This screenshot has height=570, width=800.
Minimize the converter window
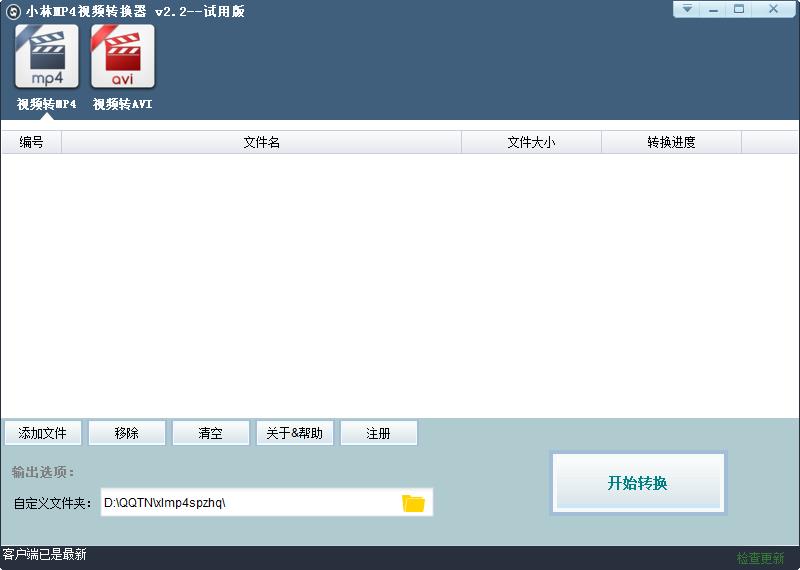(713, 9)
